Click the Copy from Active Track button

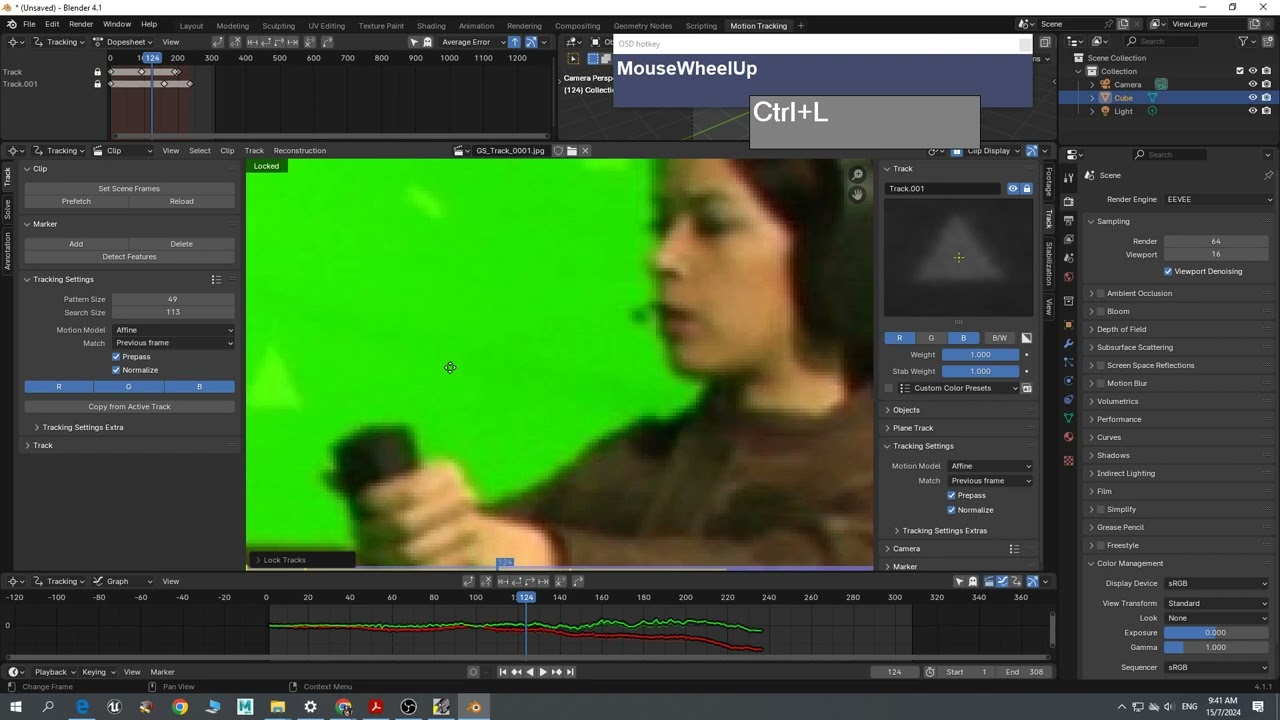[129, 407]
